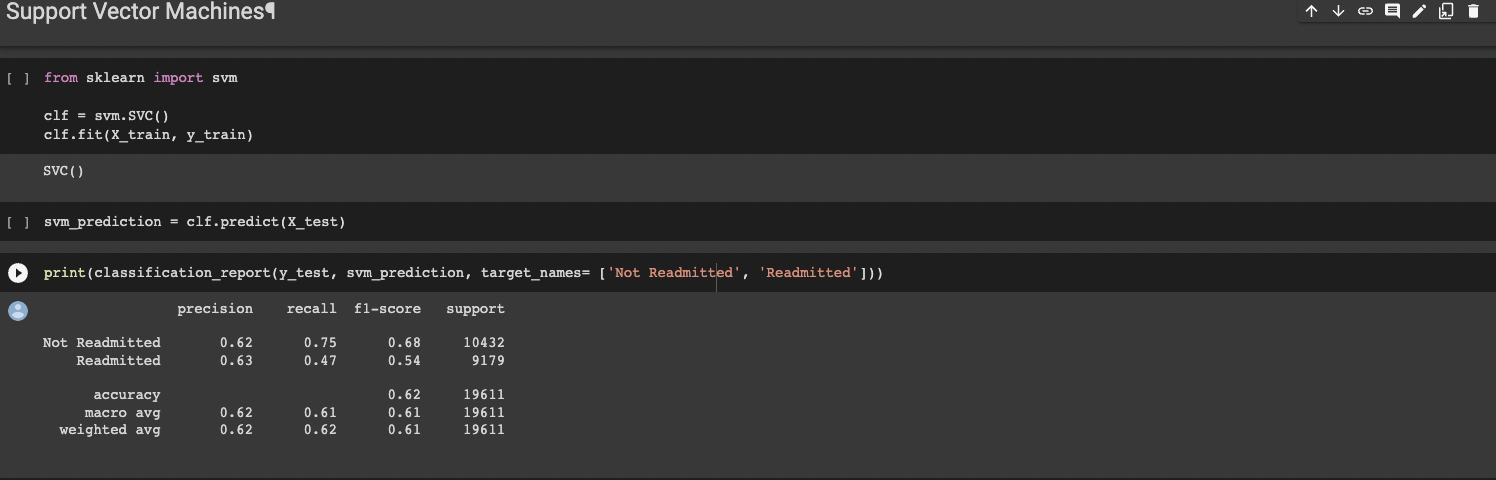1496x480 pixels.
Task: Click the output avatar icon beside the report
Action: pyautogui.click(x=18, y=311)
